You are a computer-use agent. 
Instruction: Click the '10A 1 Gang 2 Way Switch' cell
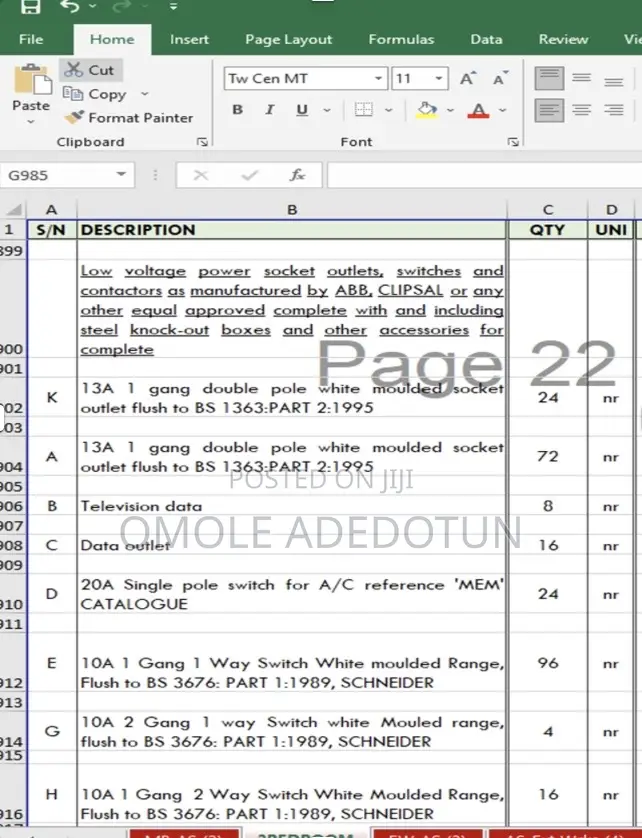(x=292, y=794)
